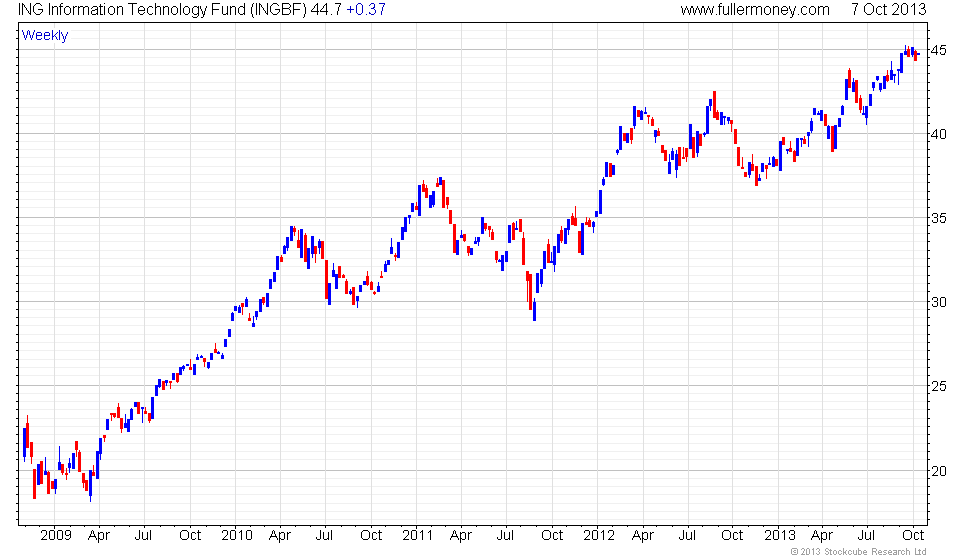
Task: Click the 'Weekly' interval label
Action: pos(45,36)
